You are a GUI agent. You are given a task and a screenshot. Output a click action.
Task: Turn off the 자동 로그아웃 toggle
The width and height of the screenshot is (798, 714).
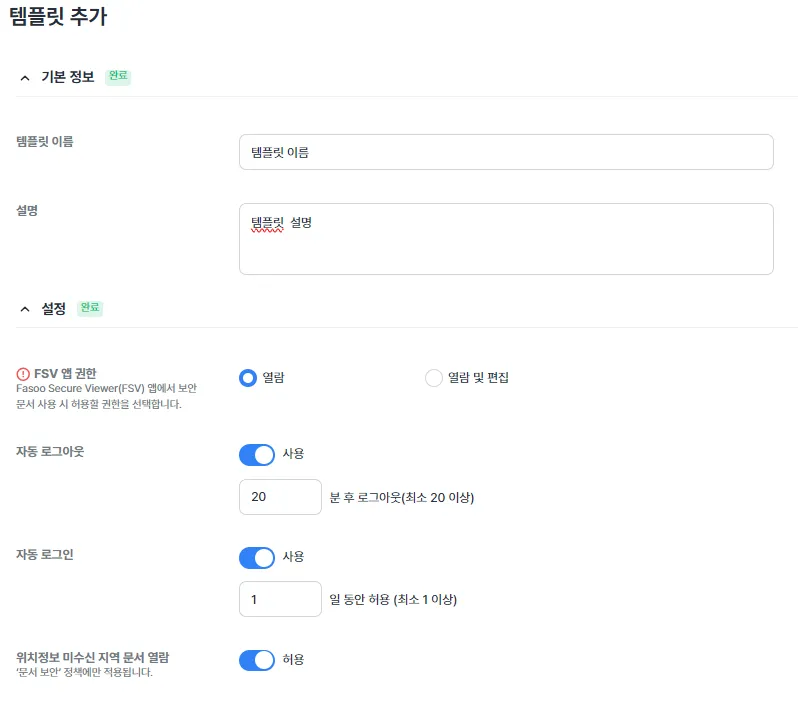[x=256, y=454]
